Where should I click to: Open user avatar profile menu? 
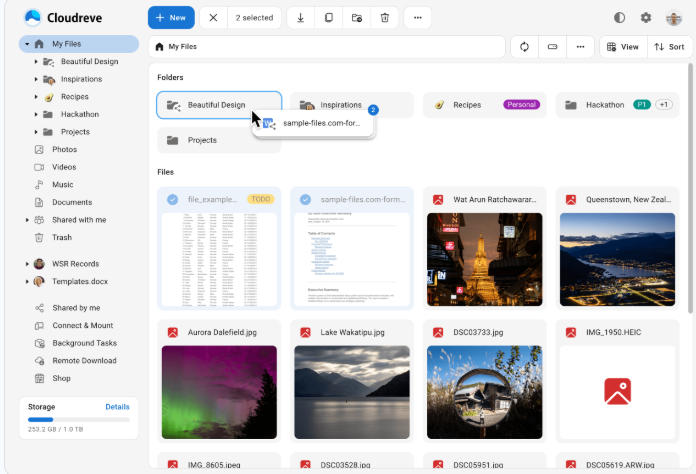(x=674, y=18)
